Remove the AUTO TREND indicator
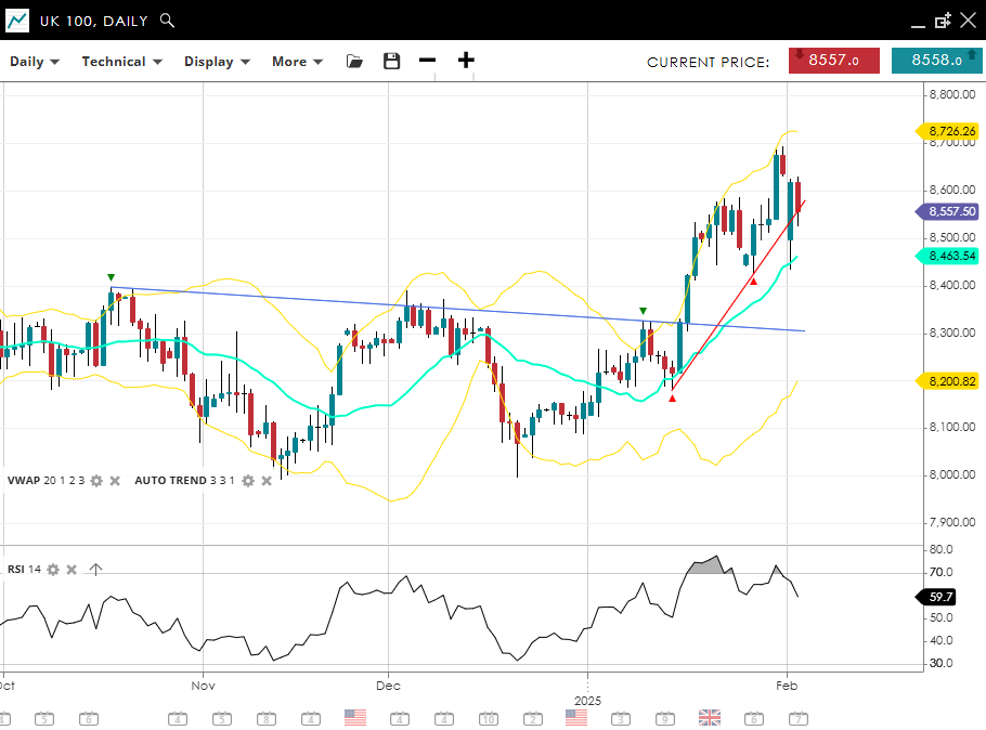The width and height of the screenshot is (986, 730). 266,481
